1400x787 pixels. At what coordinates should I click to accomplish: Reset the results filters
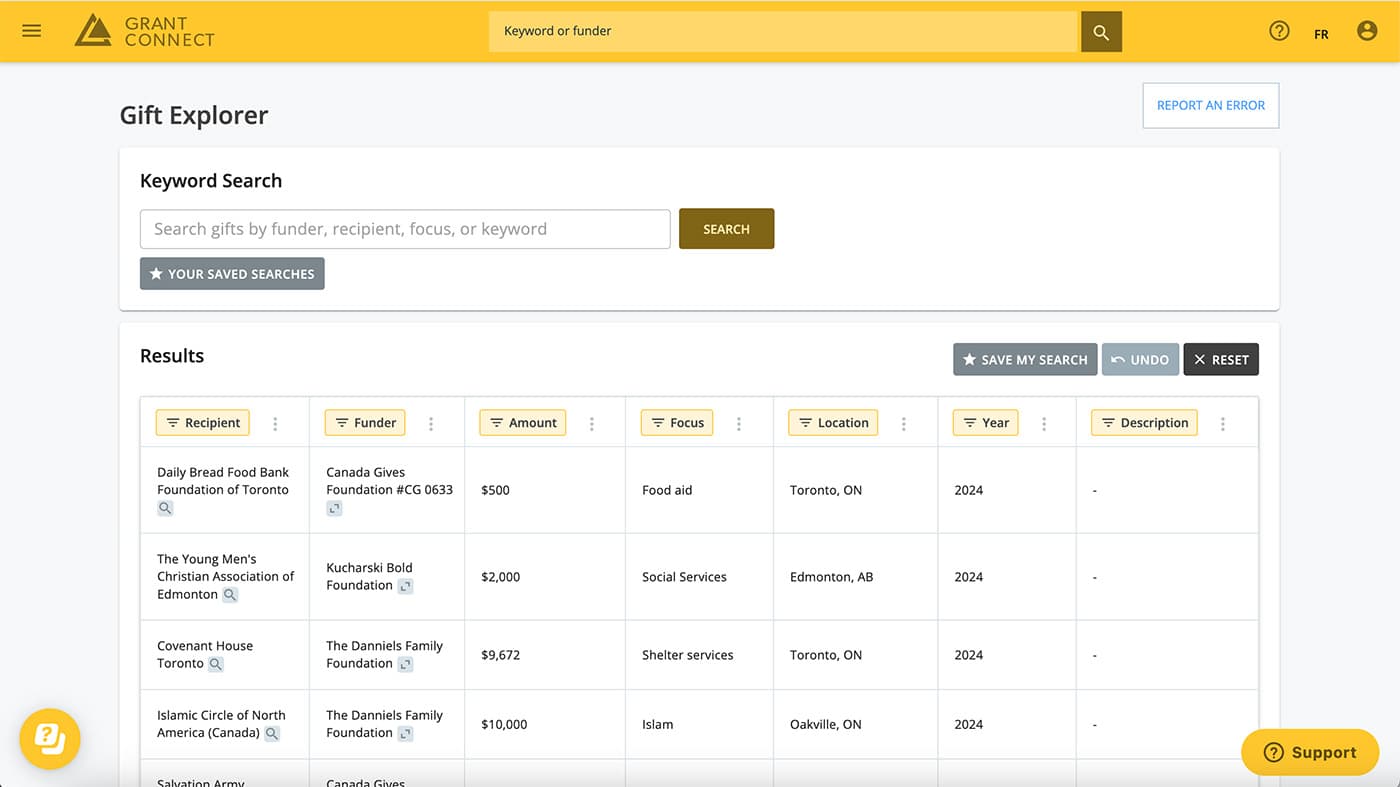[1221, 360]
